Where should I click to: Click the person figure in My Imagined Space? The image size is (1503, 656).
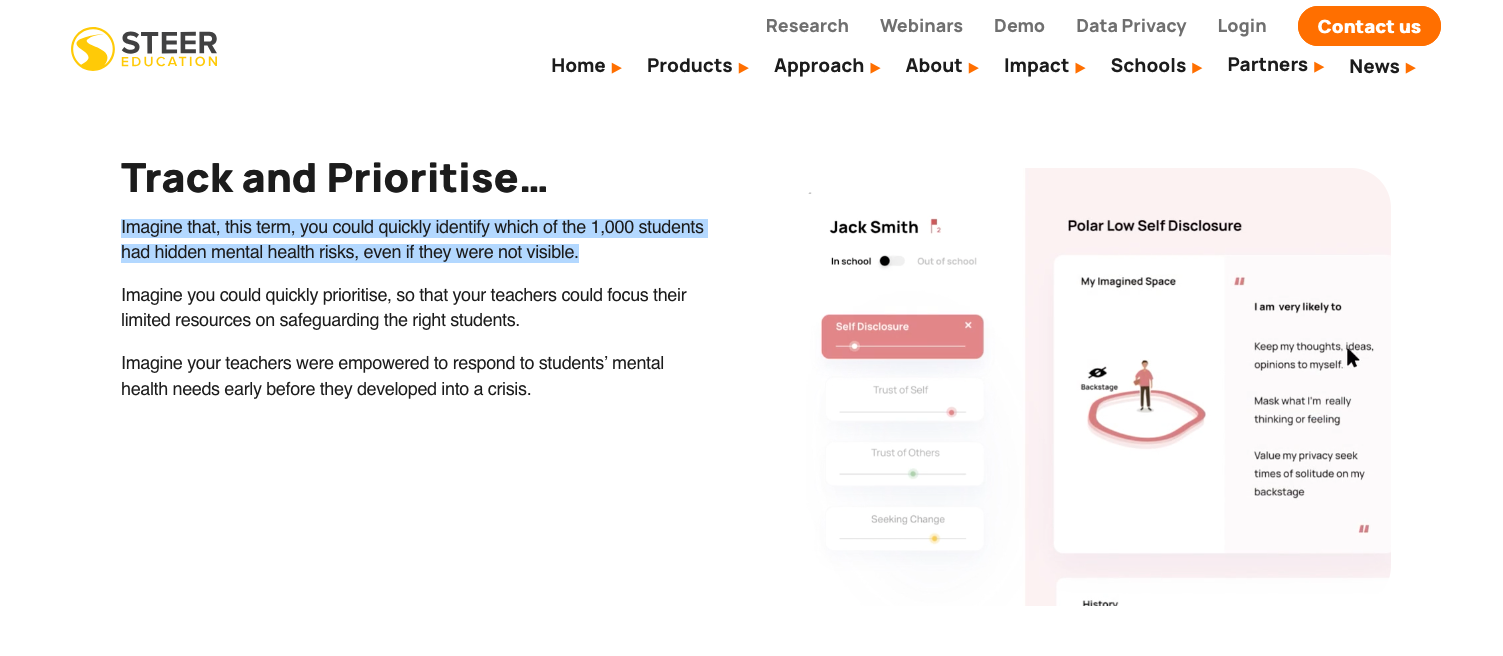pos(1145,385)
